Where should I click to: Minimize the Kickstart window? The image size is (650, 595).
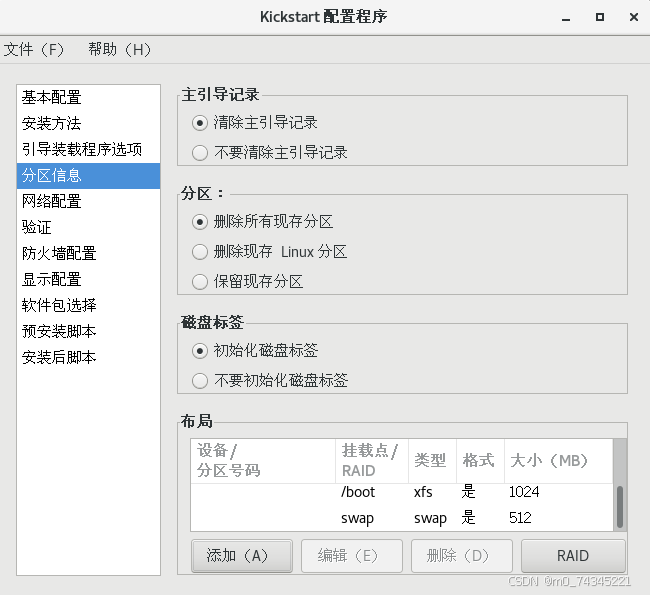click(x=566, y=17)
